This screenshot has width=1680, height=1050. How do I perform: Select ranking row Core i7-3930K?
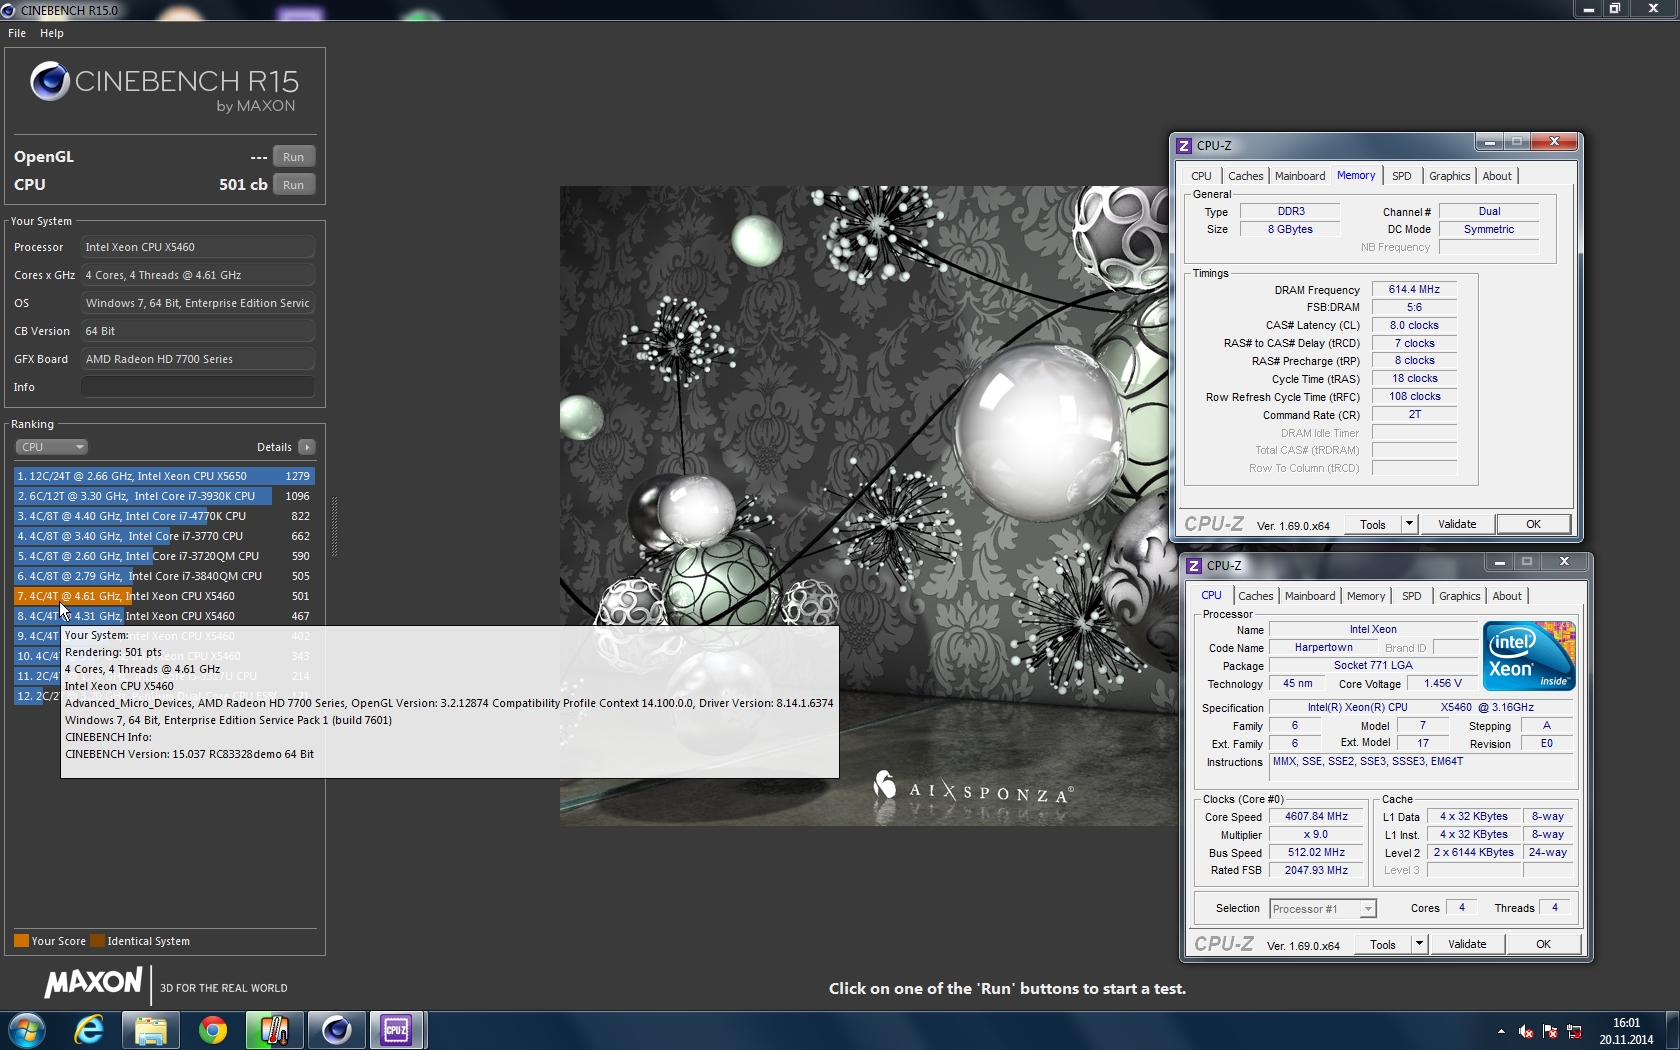164,496
